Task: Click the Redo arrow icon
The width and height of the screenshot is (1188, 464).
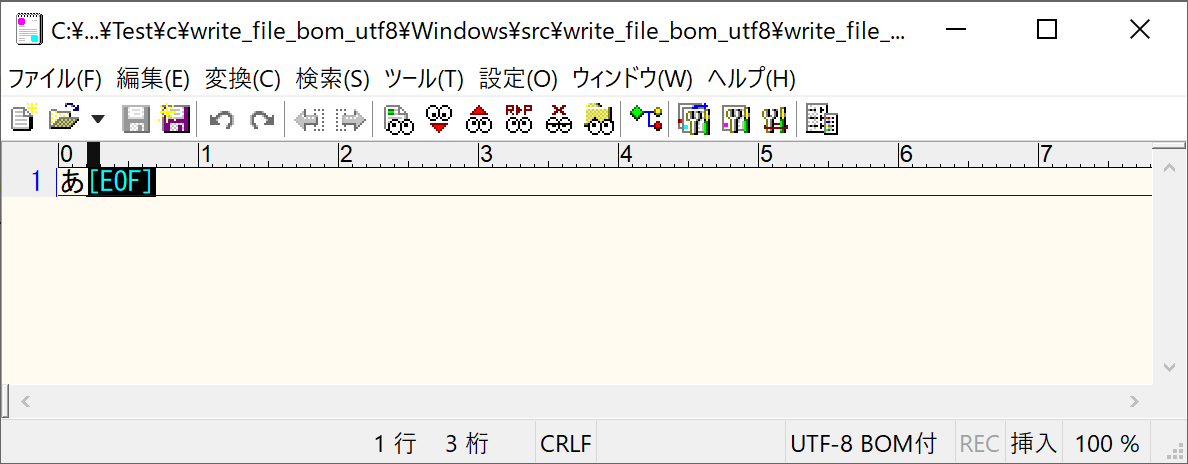Action: [262, 119]
